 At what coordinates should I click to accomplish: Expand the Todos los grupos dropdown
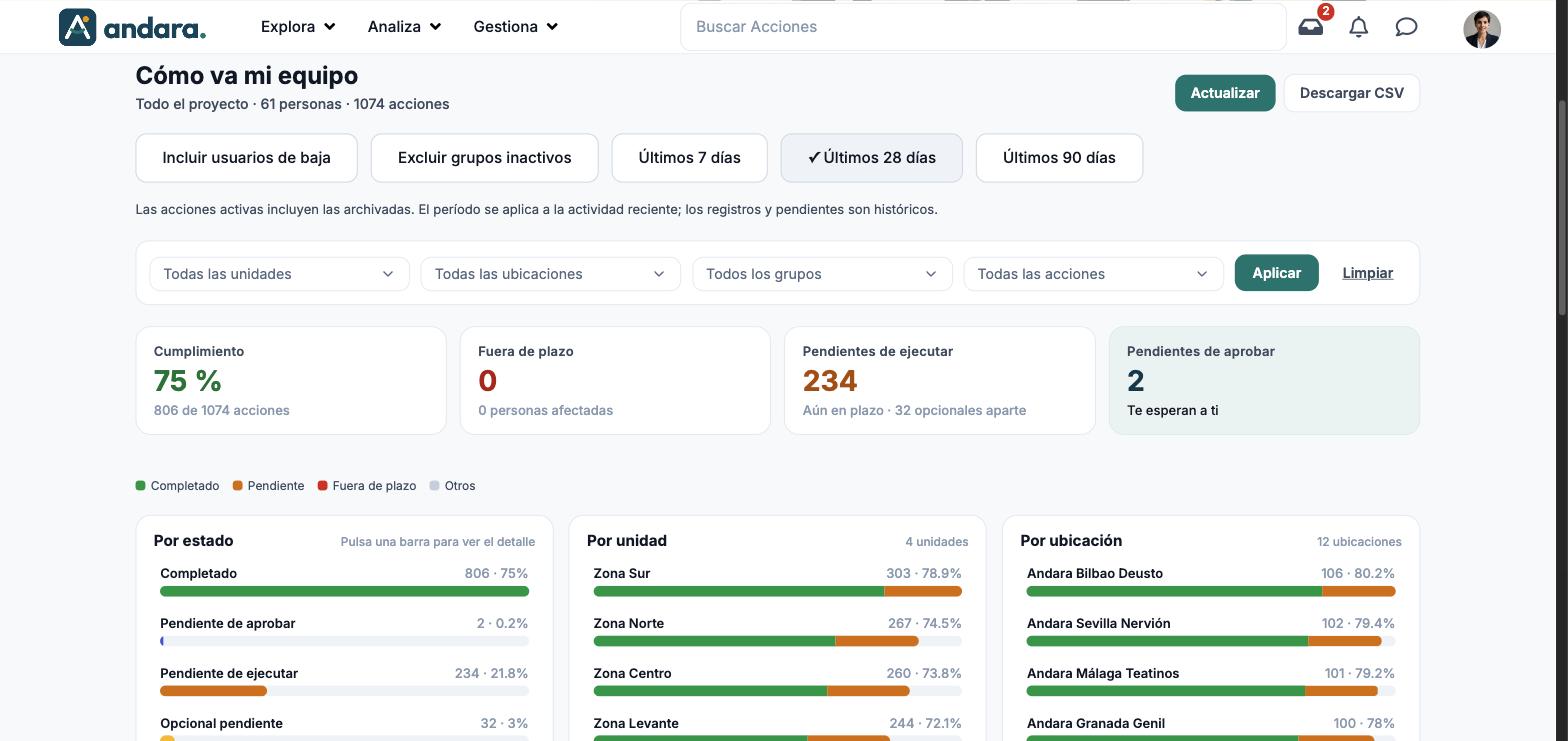tap(822, 274)
